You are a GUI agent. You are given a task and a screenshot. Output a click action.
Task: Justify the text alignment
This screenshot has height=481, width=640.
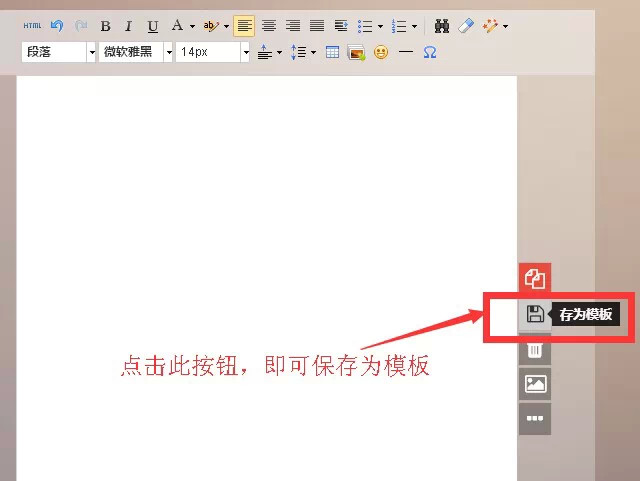(317, 26)
